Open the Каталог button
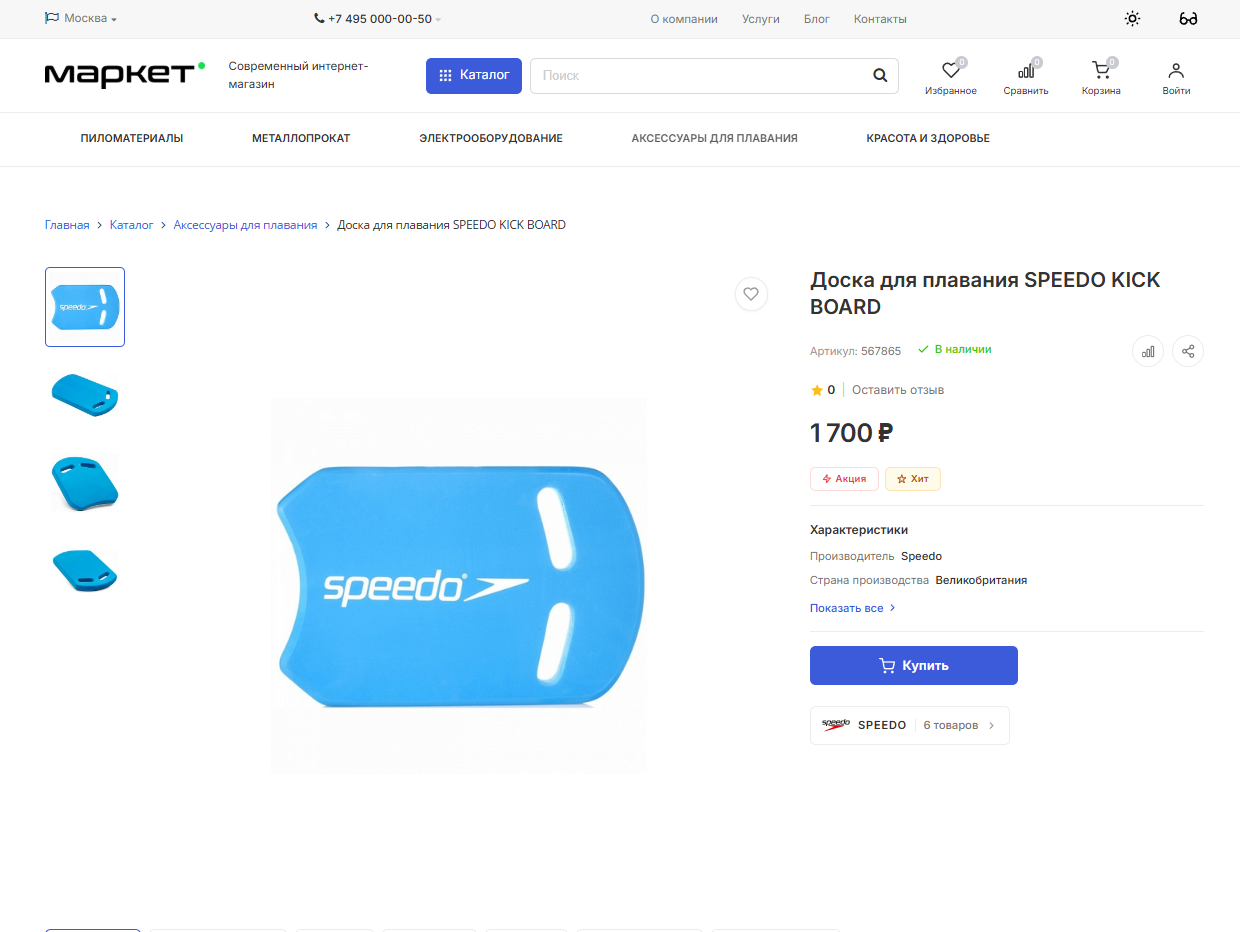Screen dimensions: 1240x932 474,75
